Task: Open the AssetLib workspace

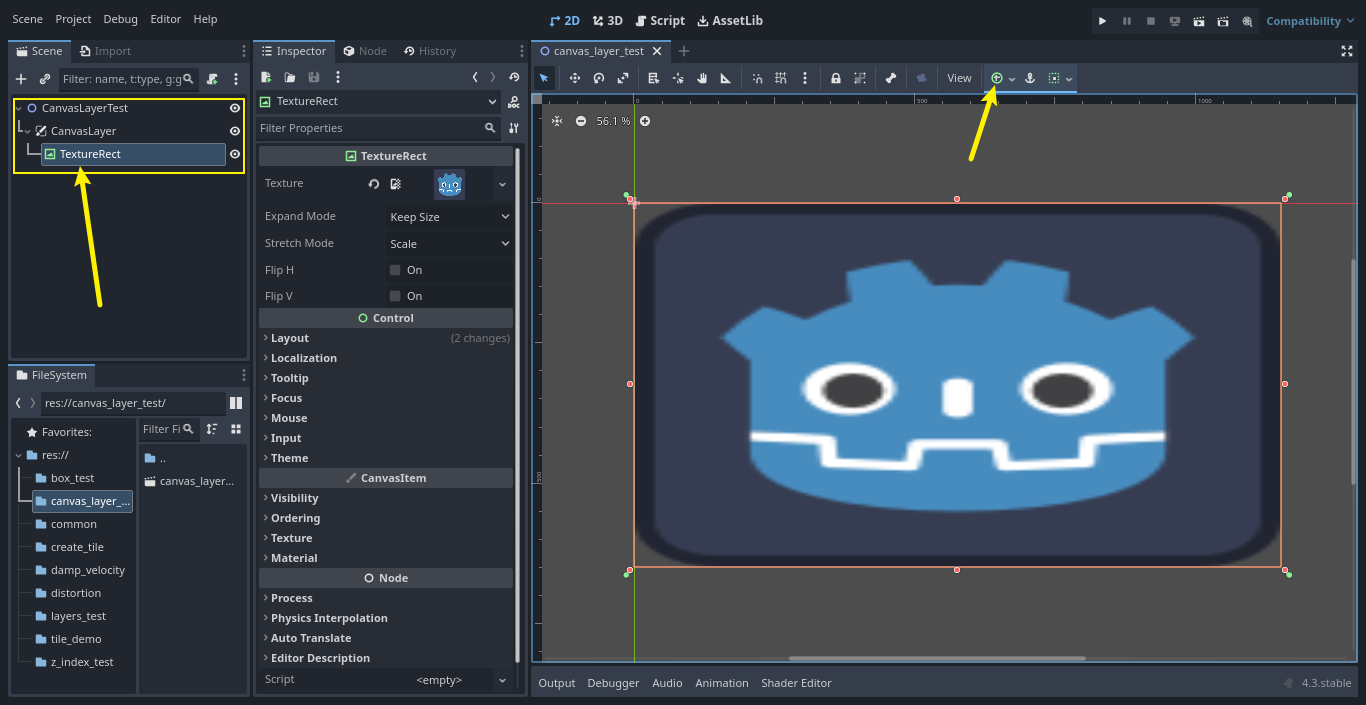Action: pyautogui.click(x=730, y=20)
